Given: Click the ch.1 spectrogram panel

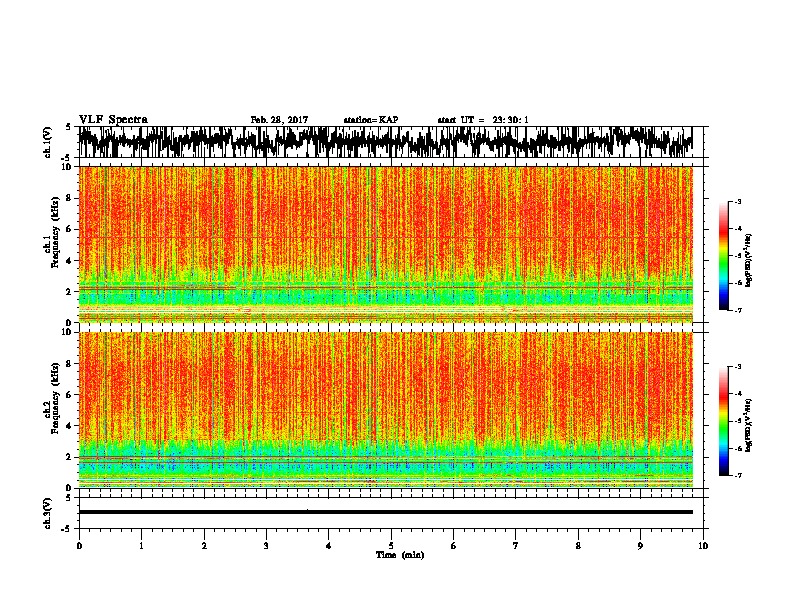Looking at the screenshot, I should coord(386,244).
